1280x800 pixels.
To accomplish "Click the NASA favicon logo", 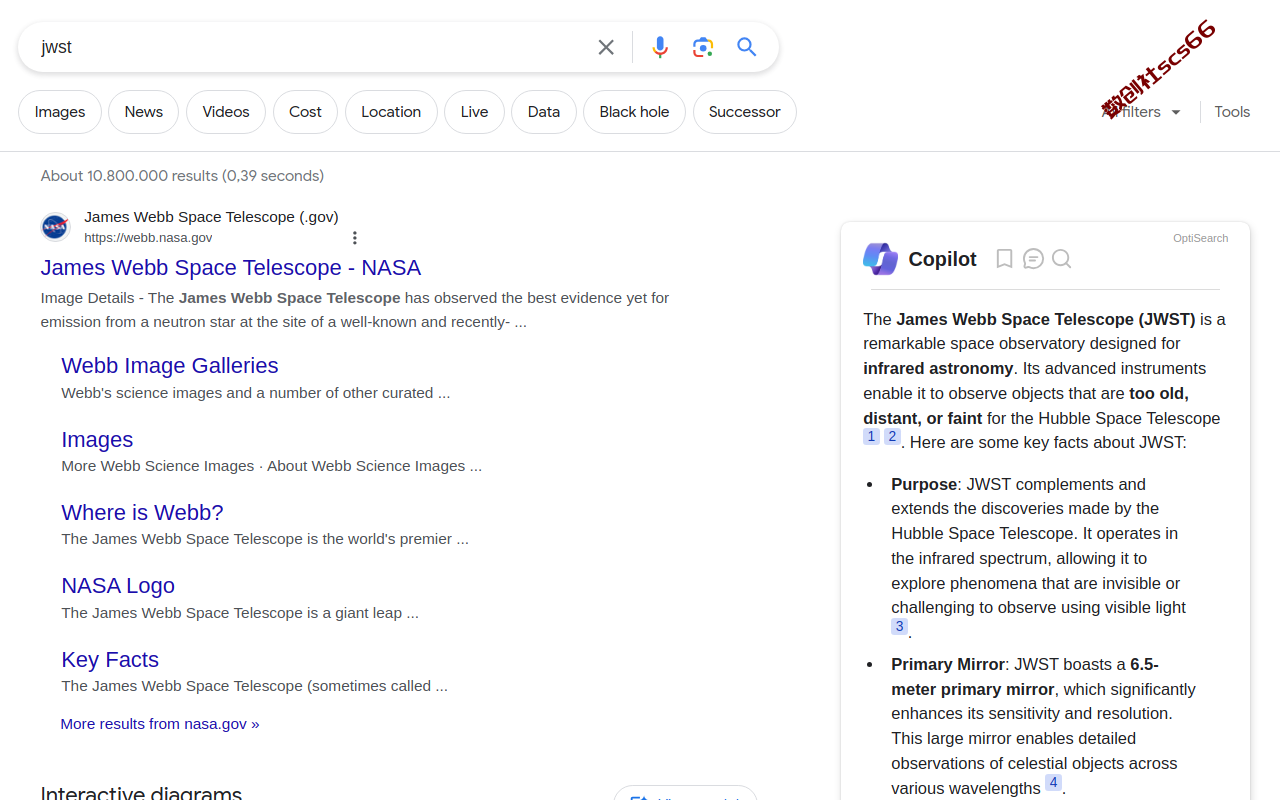I will coord(56,227).
